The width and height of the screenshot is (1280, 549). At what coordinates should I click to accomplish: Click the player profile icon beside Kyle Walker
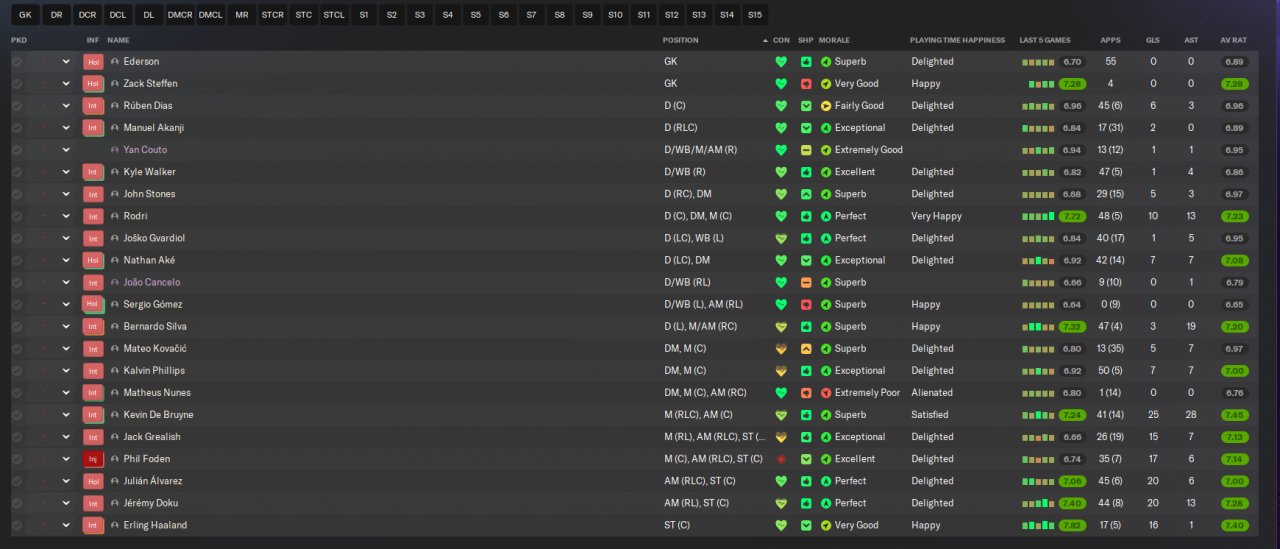pos(115,172)
